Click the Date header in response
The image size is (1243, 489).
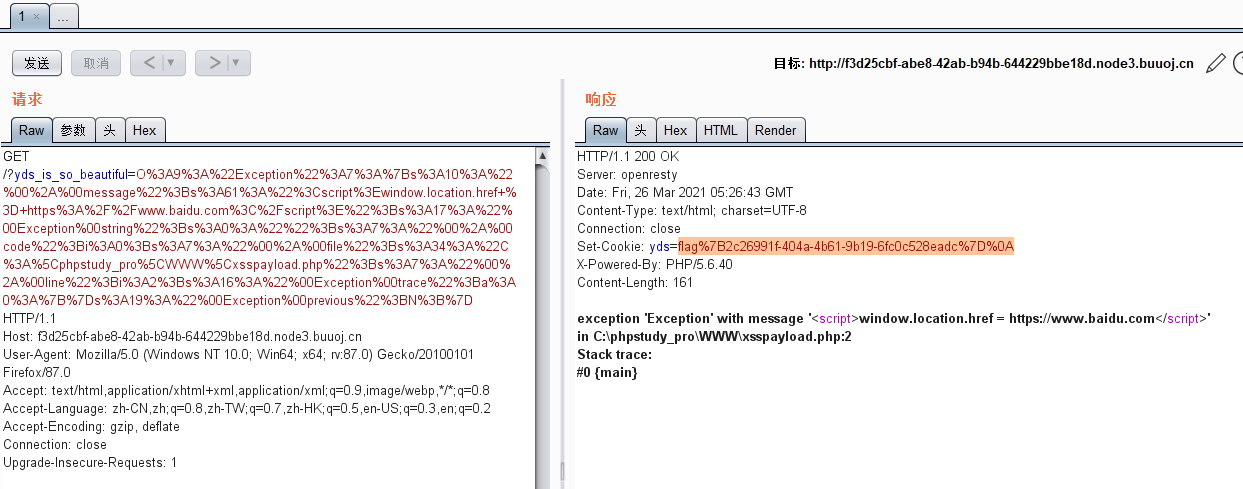point(685,192)
